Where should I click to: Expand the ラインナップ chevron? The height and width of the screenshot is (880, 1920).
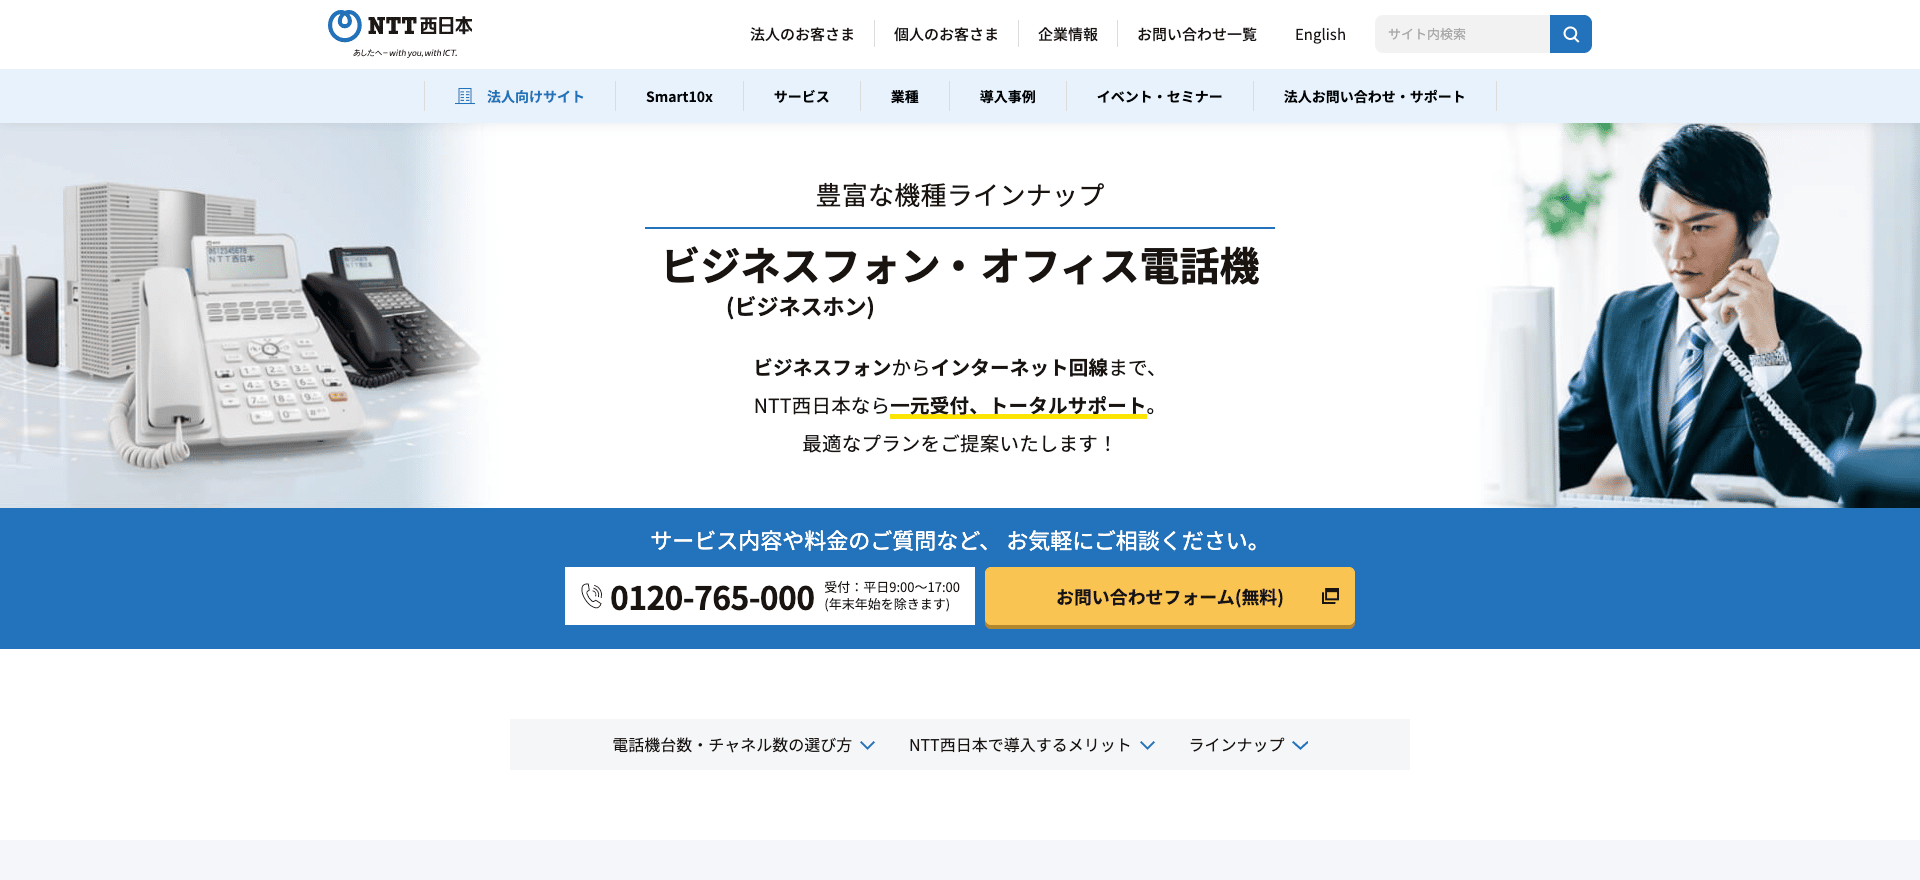(1300, 745)
